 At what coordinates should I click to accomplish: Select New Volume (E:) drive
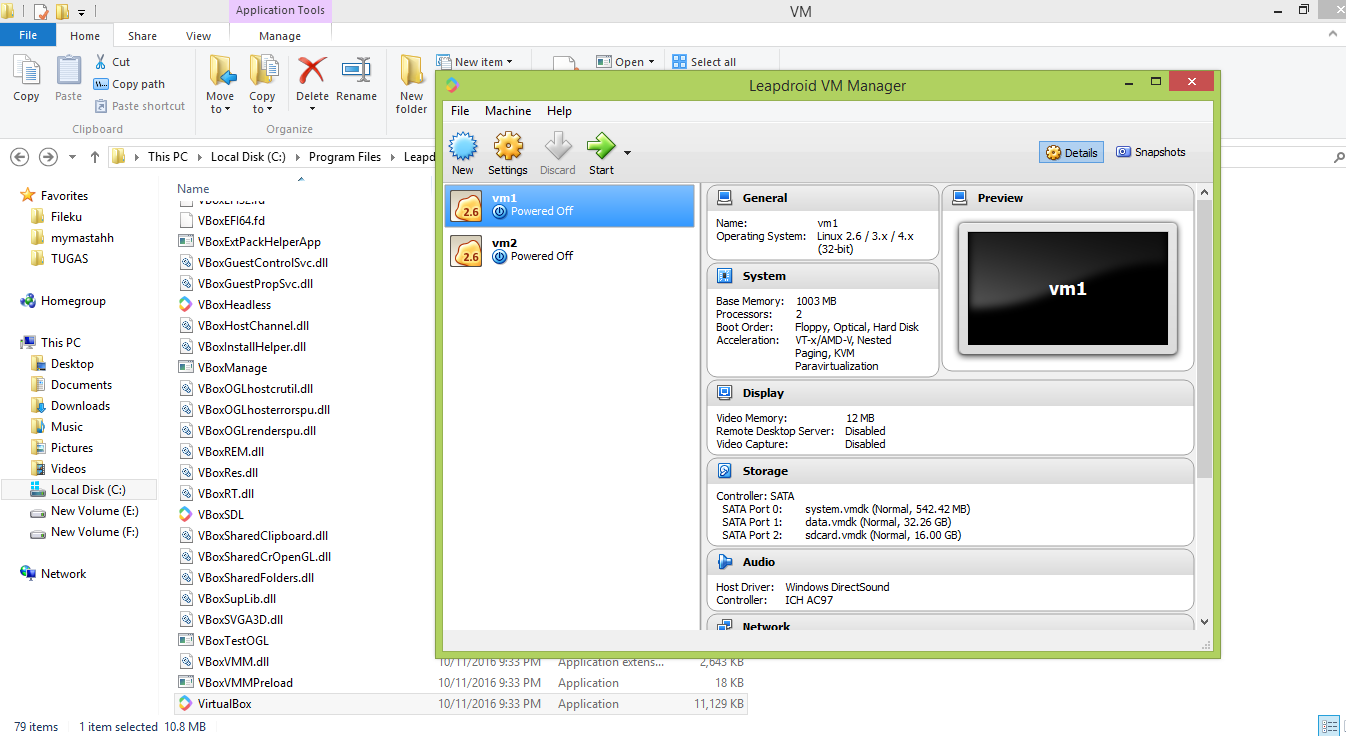[94, 511]
